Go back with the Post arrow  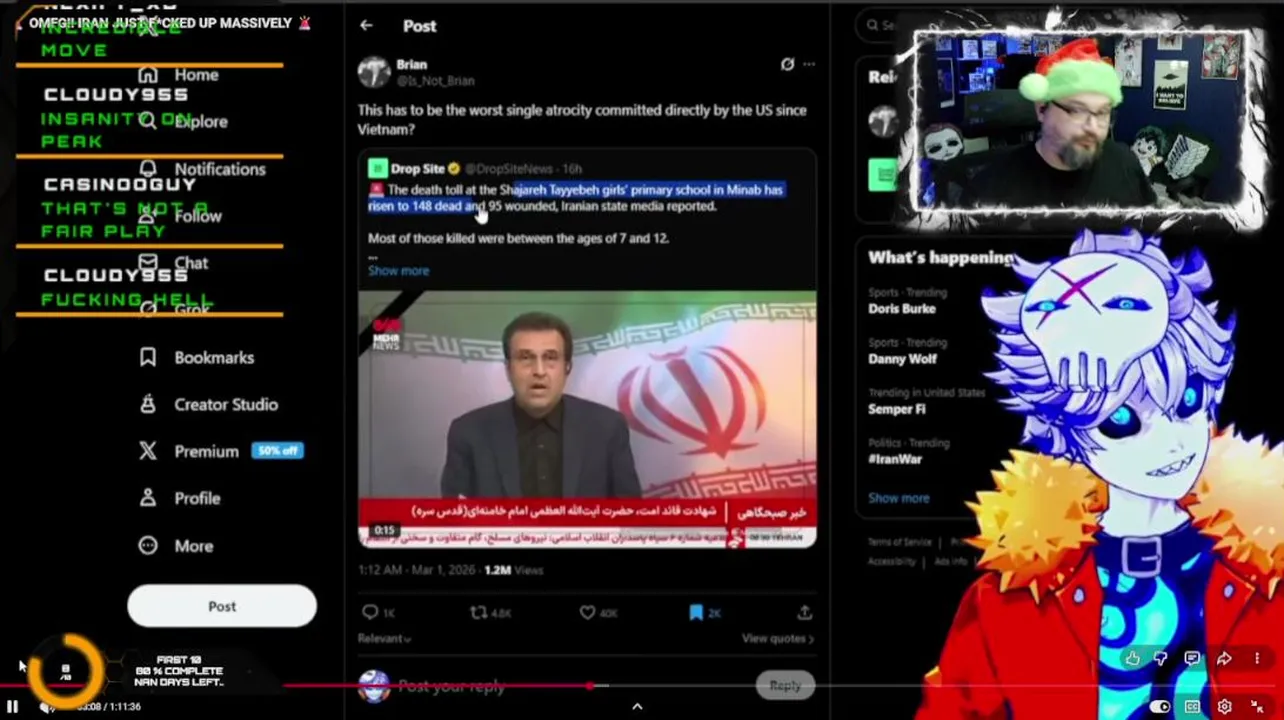pyautogui.click(x=366, y=26)
